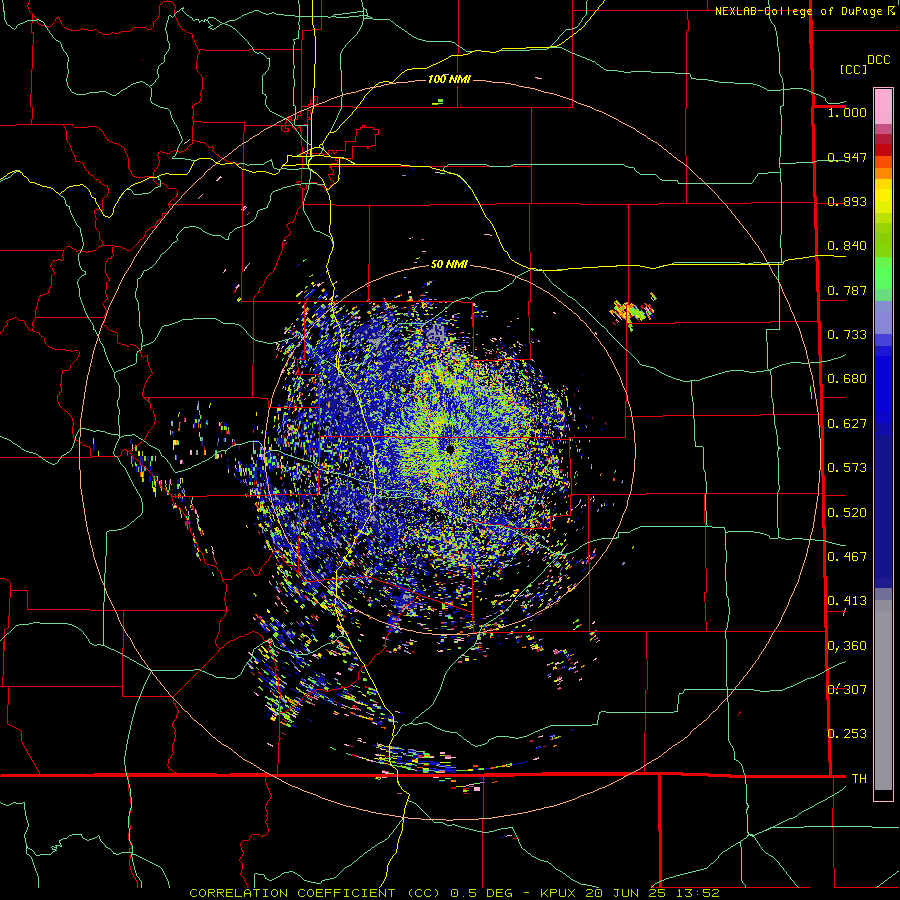
Task: Click the black radar site dot at center
Action: tap(450, 450)
